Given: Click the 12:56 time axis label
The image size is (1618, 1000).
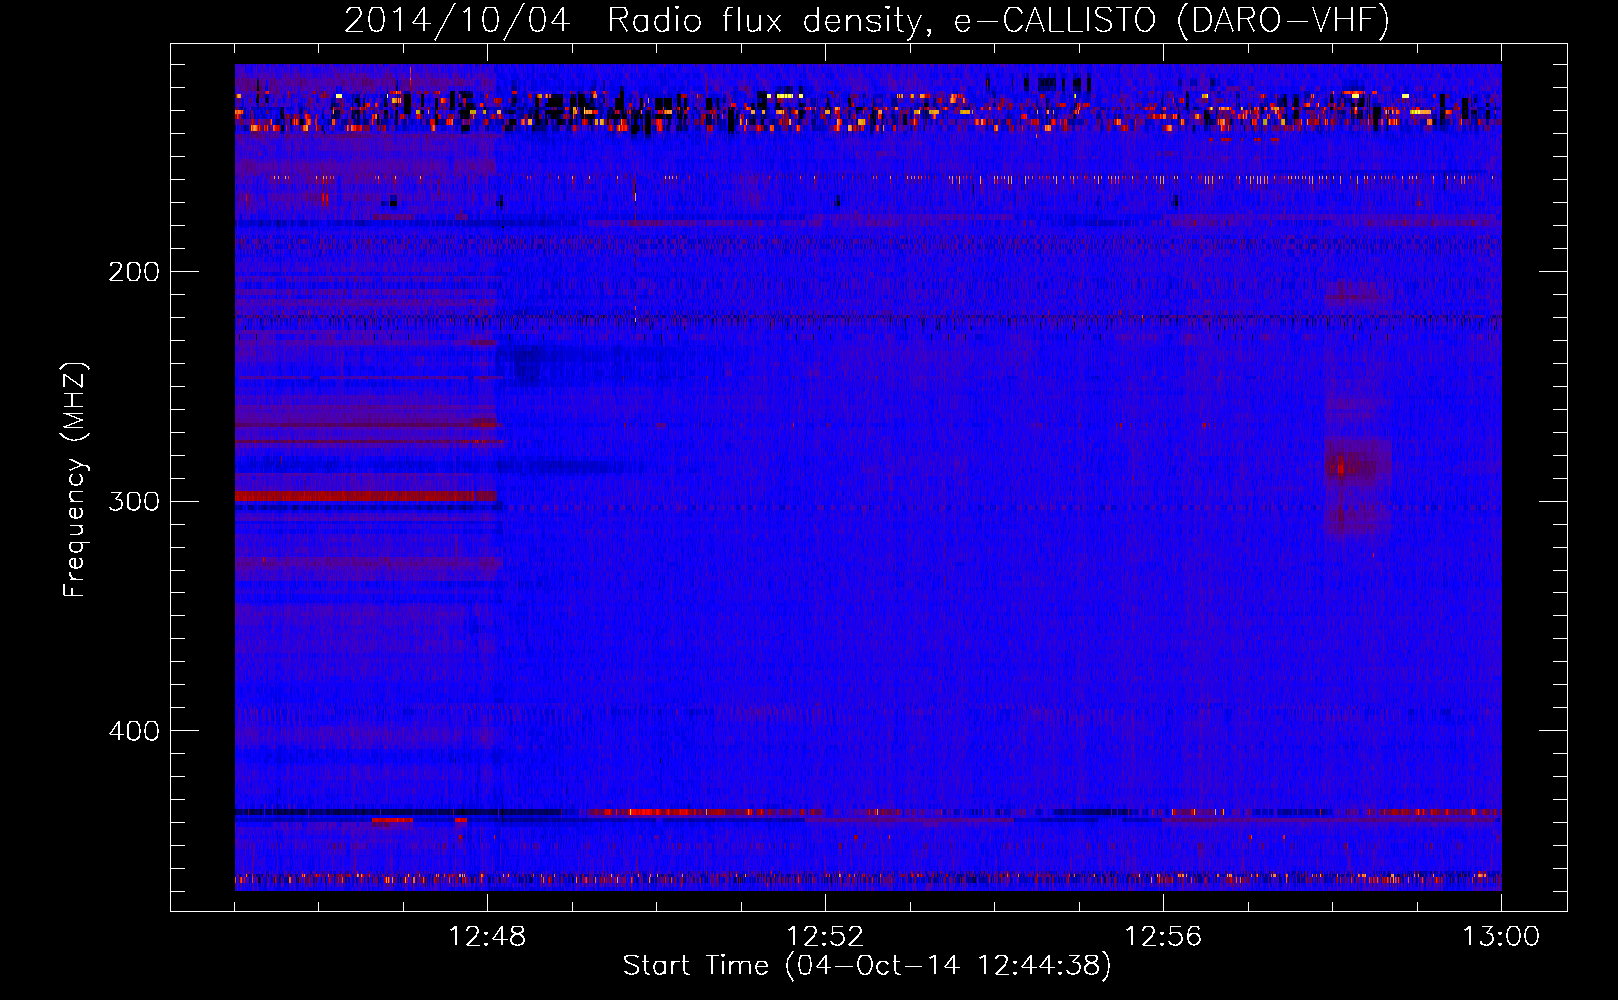Looking at the screenshot, I should (1163, 937).
